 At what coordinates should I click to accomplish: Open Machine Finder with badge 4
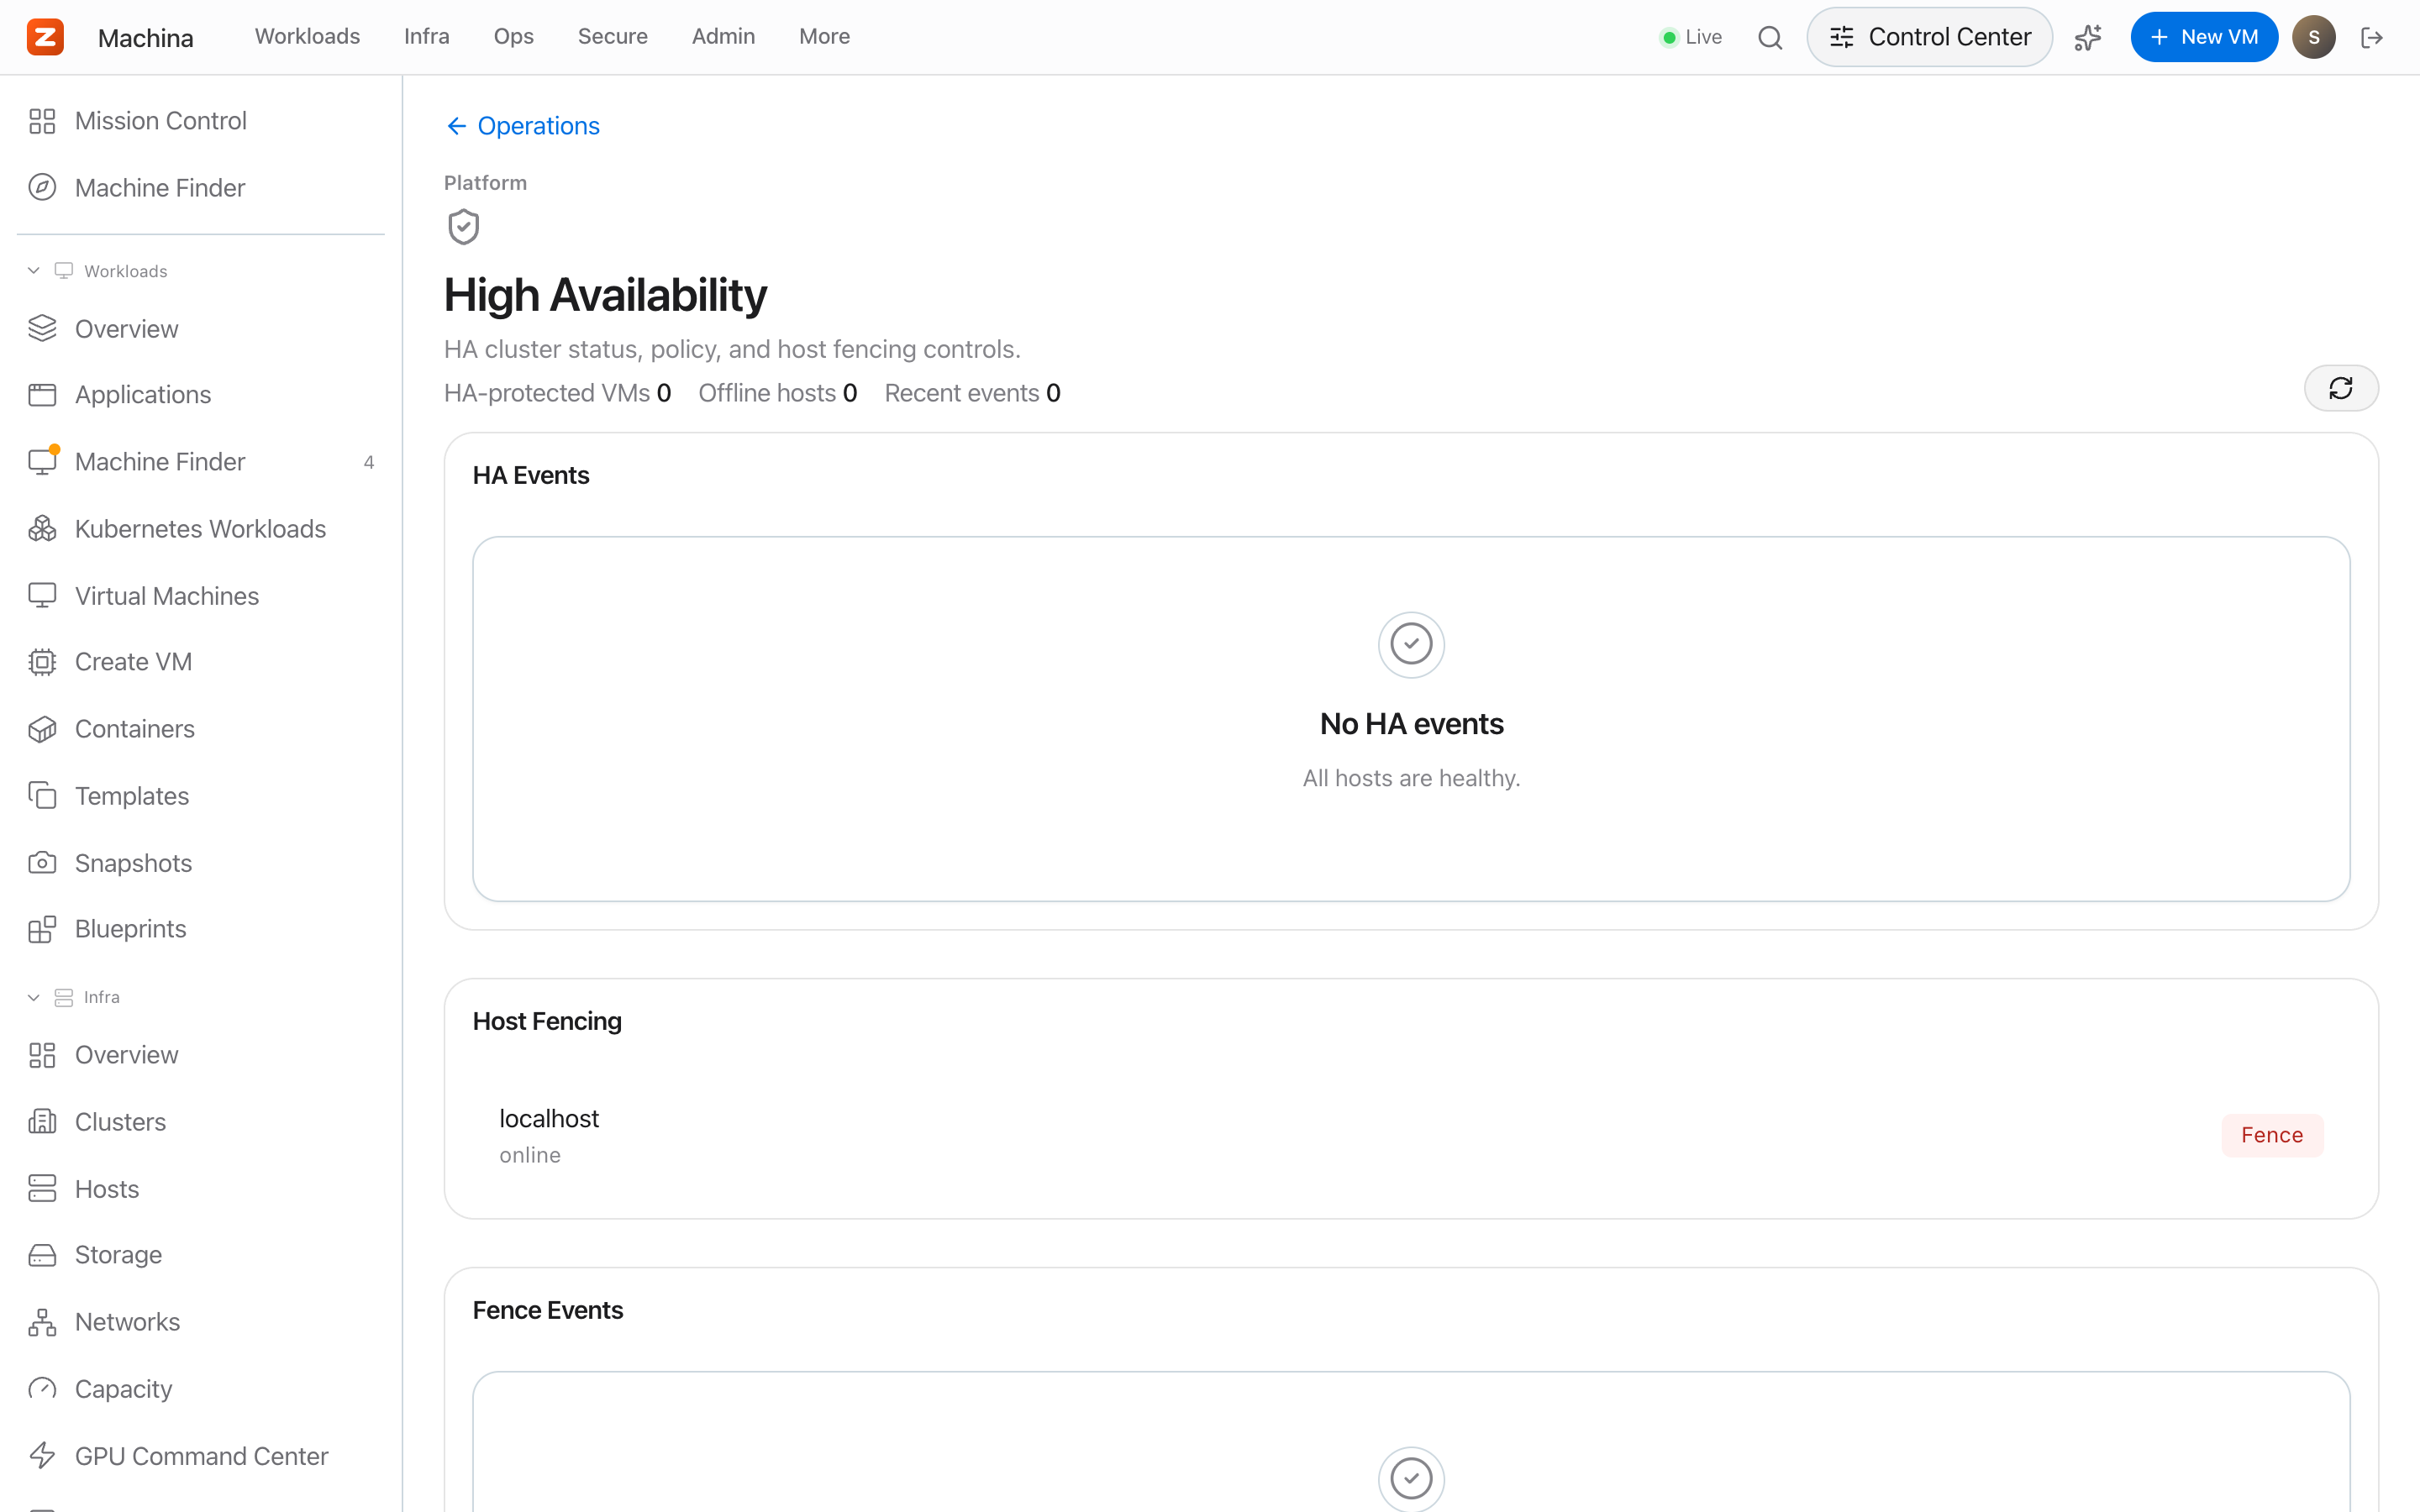200,462
